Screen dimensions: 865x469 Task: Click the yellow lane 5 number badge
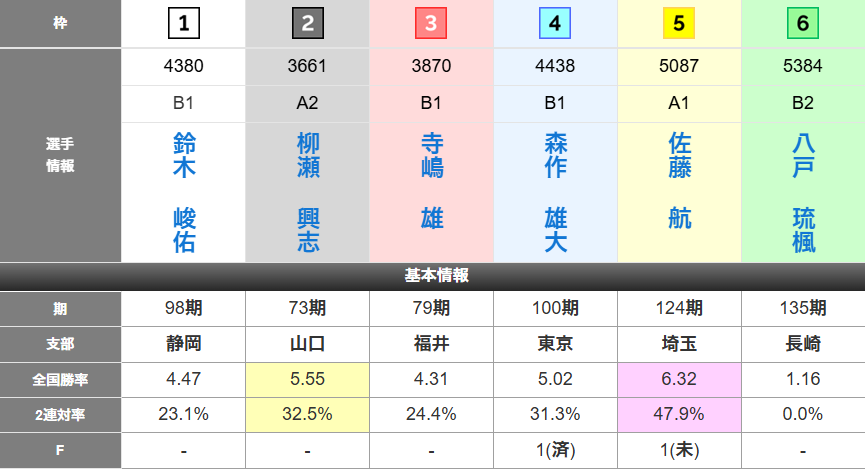click(x=679, y=24)
